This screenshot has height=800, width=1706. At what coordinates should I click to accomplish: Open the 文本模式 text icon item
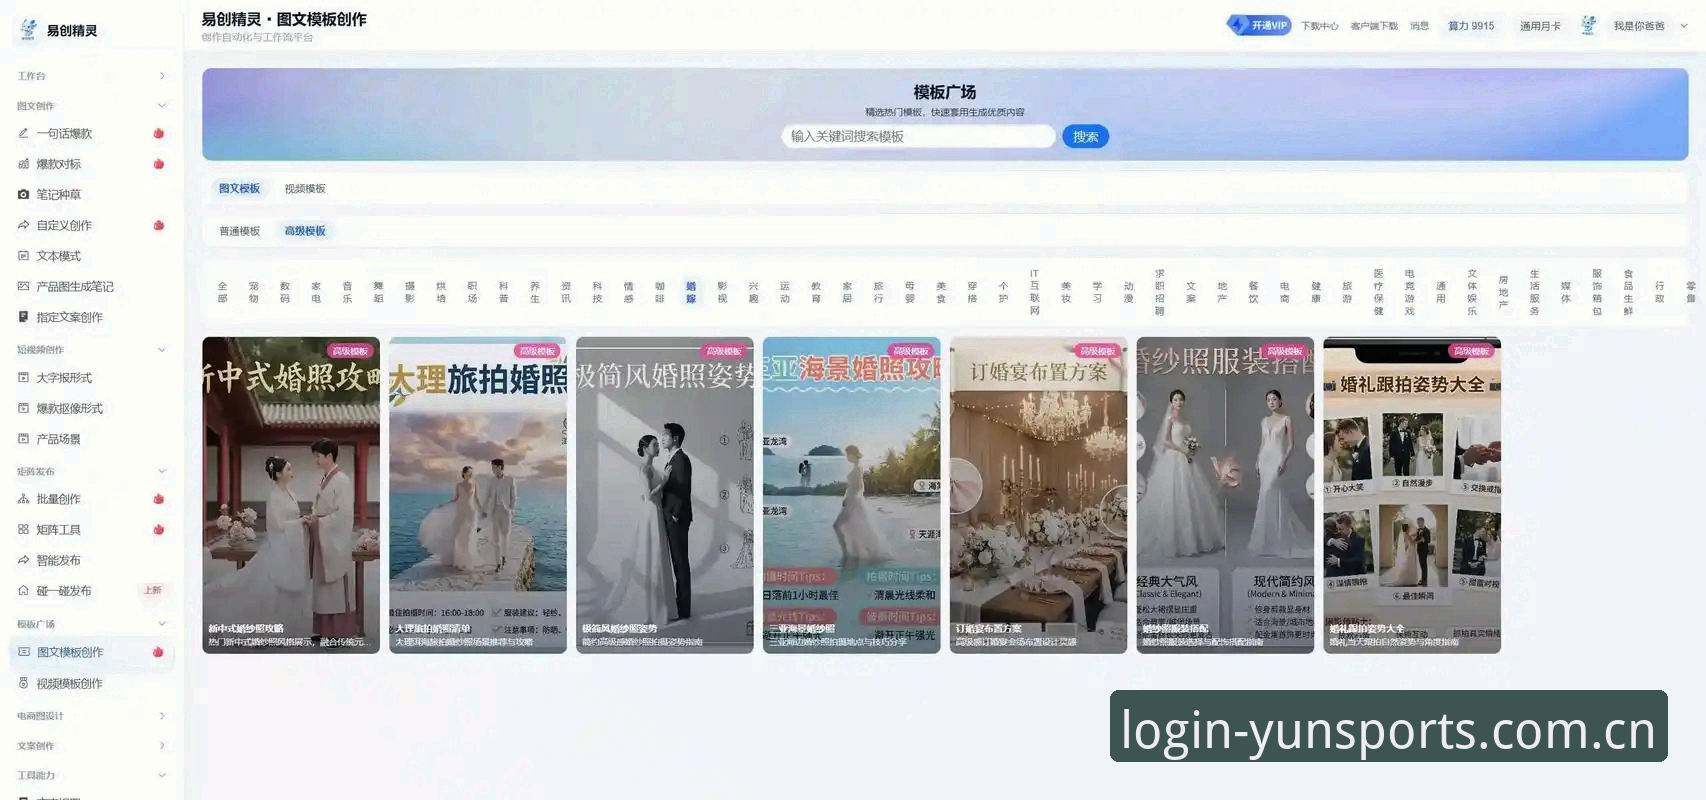click(x=23, y=256)
